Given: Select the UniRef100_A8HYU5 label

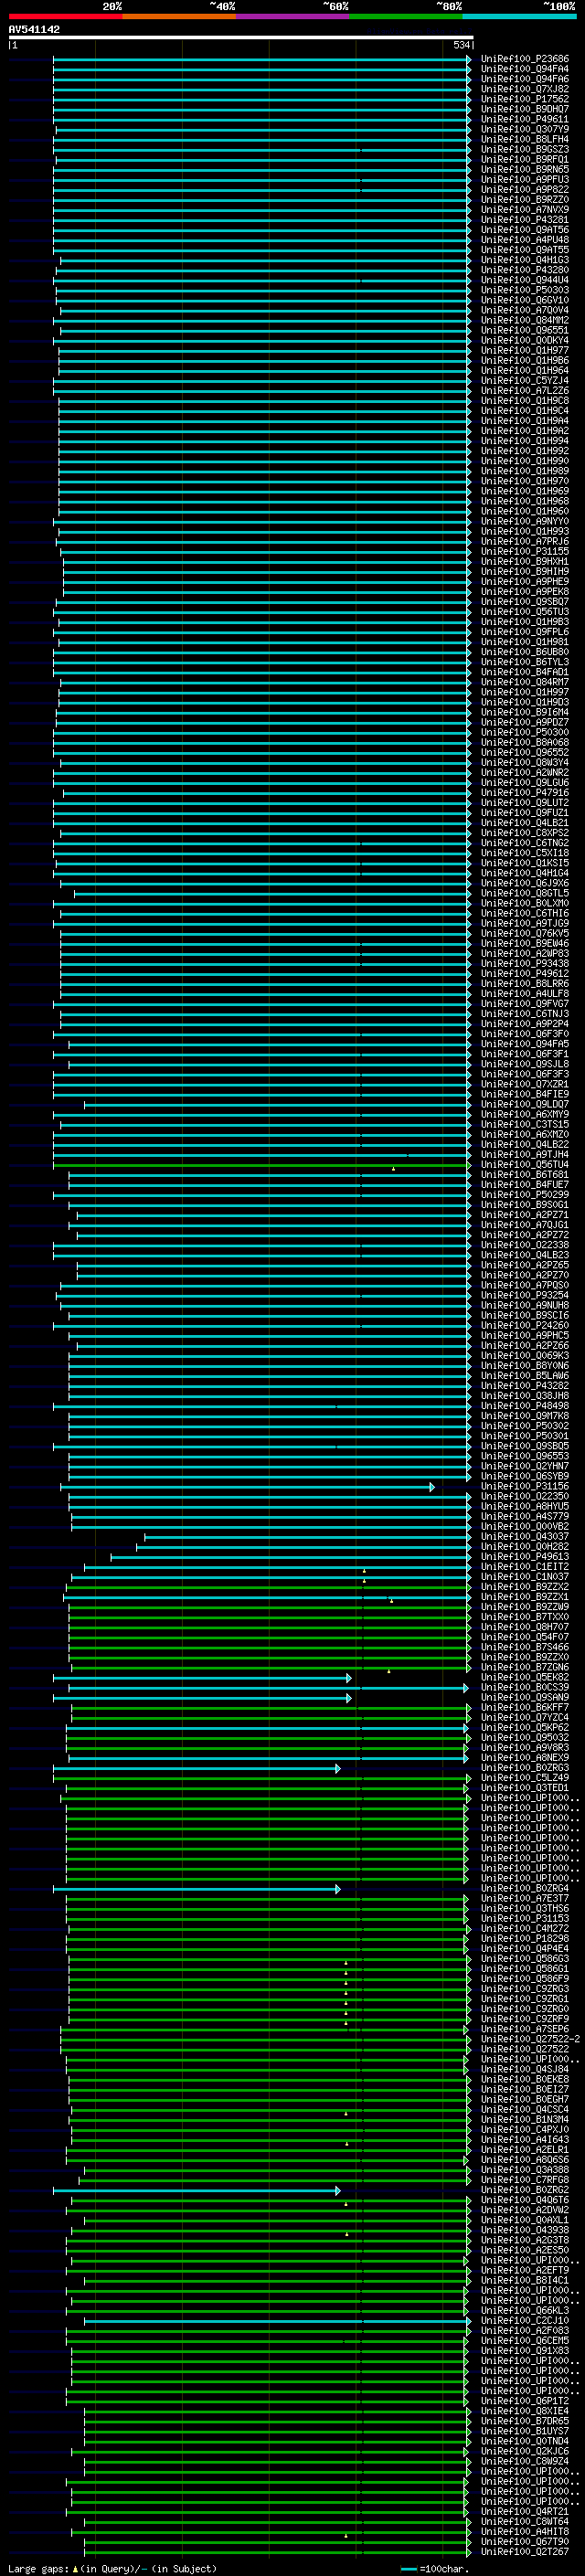Looking at the screenshot, I should point(524,1507).
